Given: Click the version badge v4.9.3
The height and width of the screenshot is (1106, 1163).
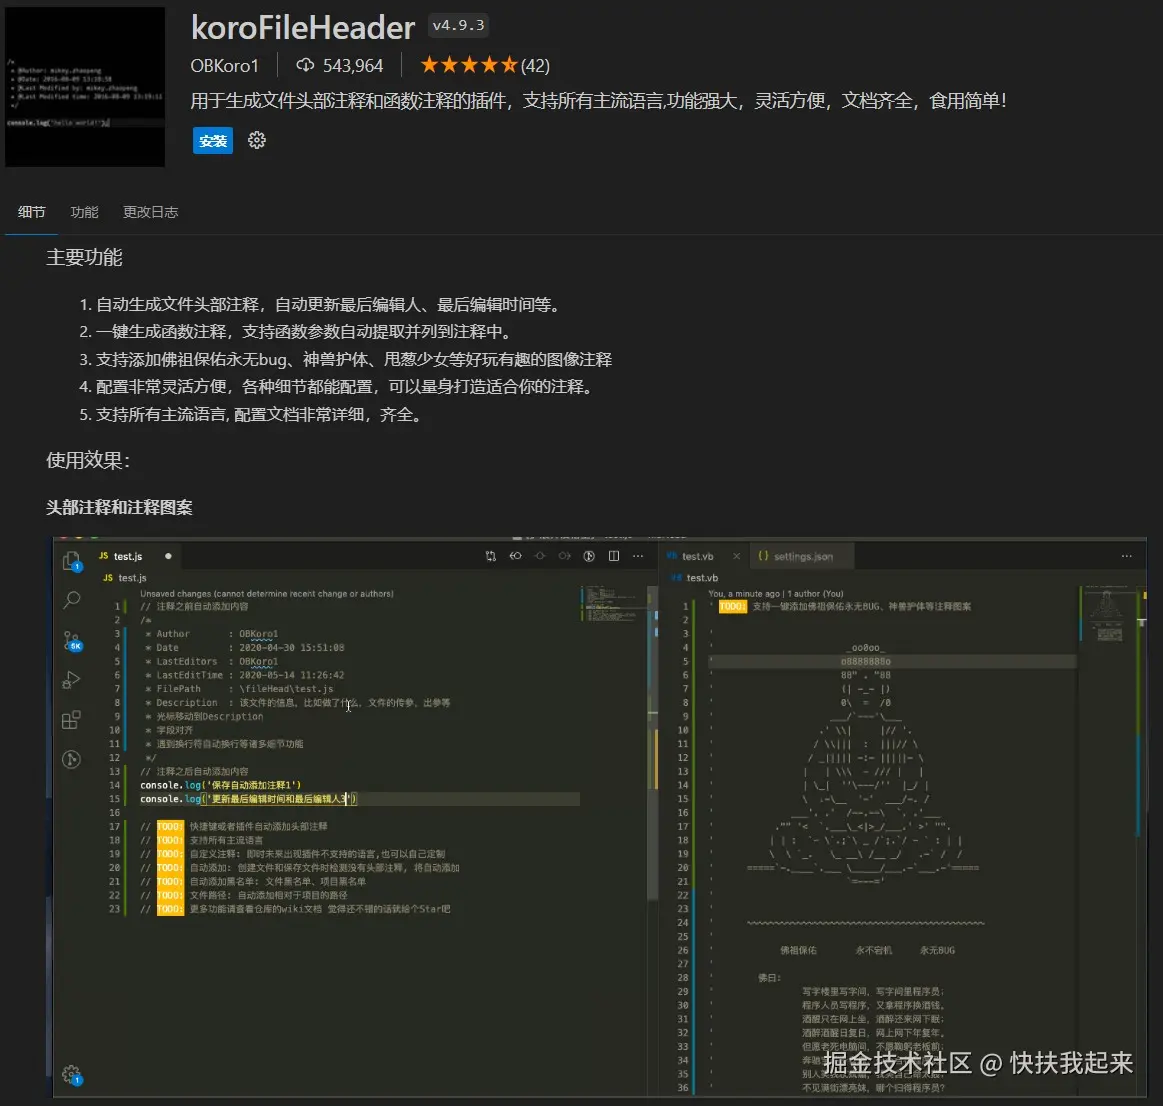Looking at the screenshot, I should [x=458, y=25].
